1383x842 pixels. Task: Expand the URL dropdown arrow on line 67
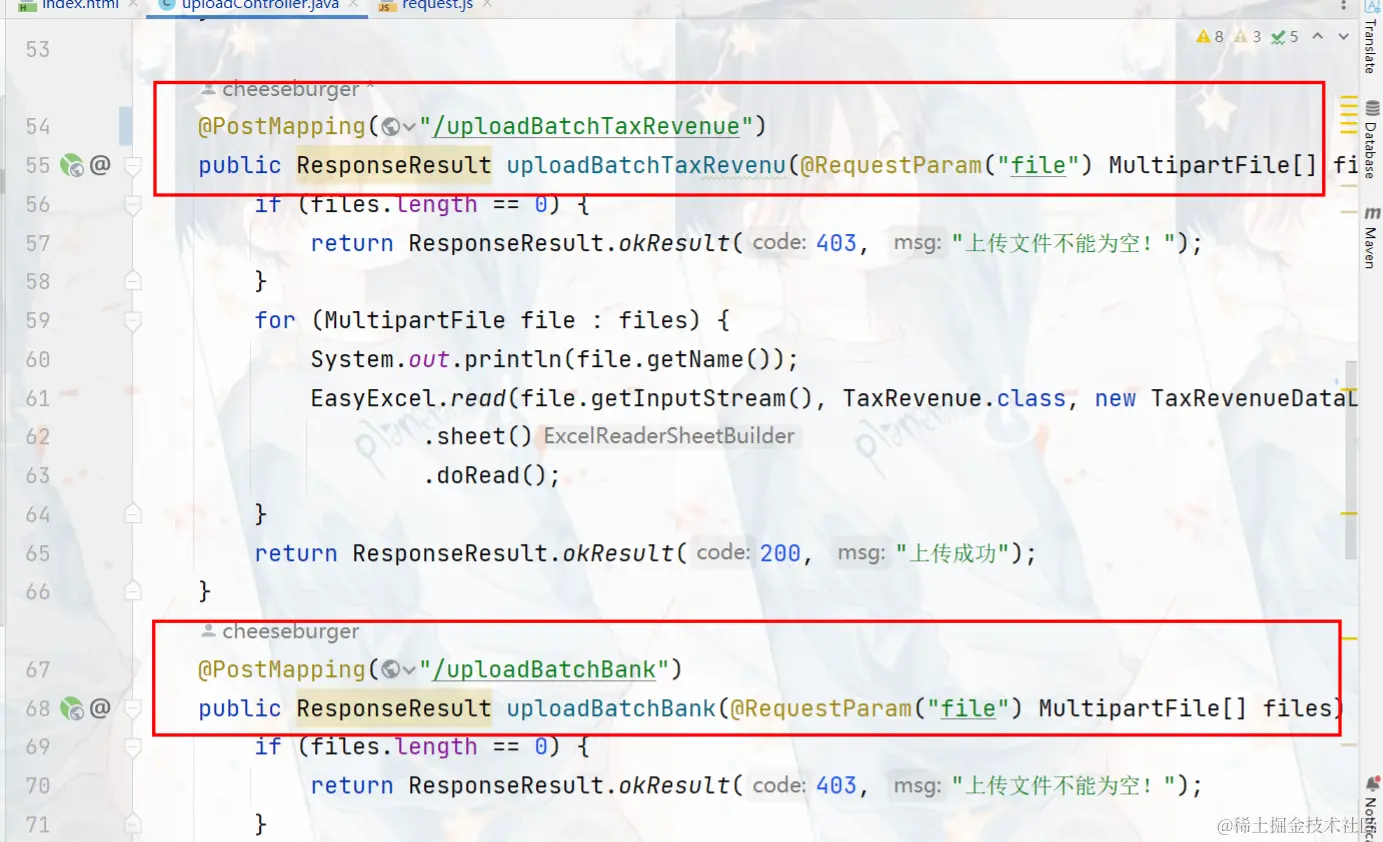pos(409,671)
